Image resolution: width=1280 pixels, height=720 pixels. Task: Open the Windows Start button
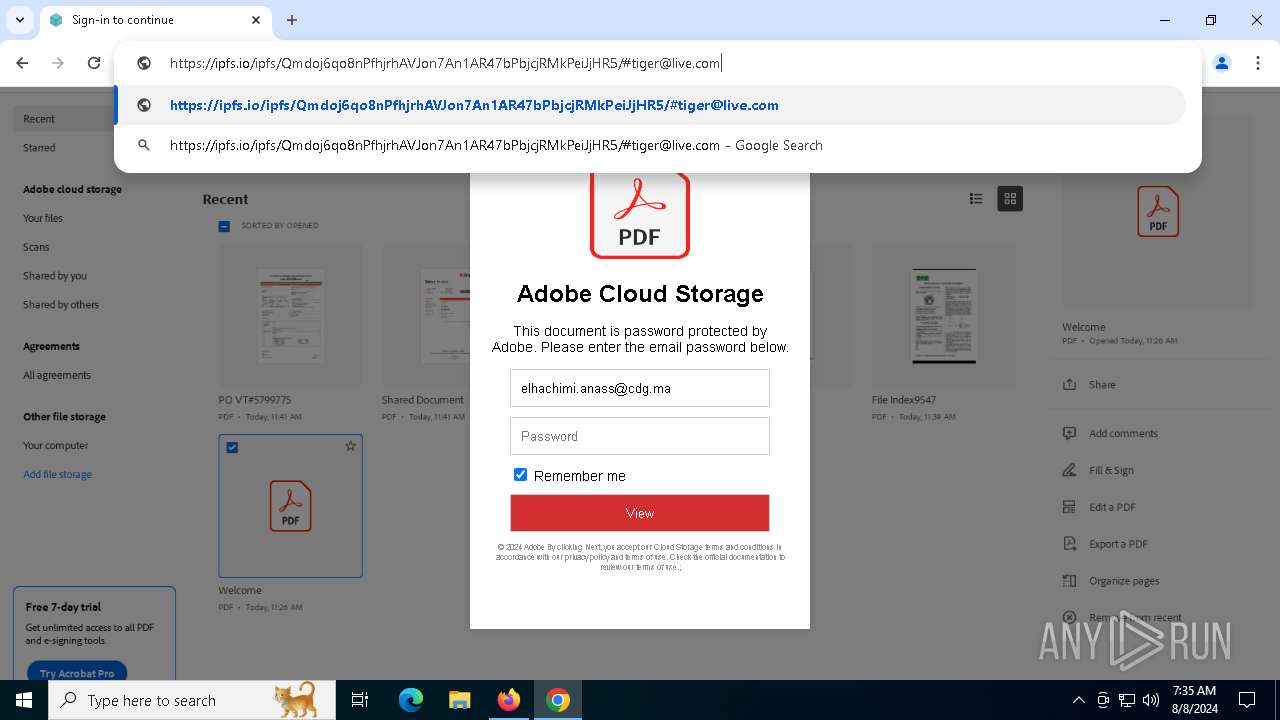pyautogui.click(x=23, y=700)
